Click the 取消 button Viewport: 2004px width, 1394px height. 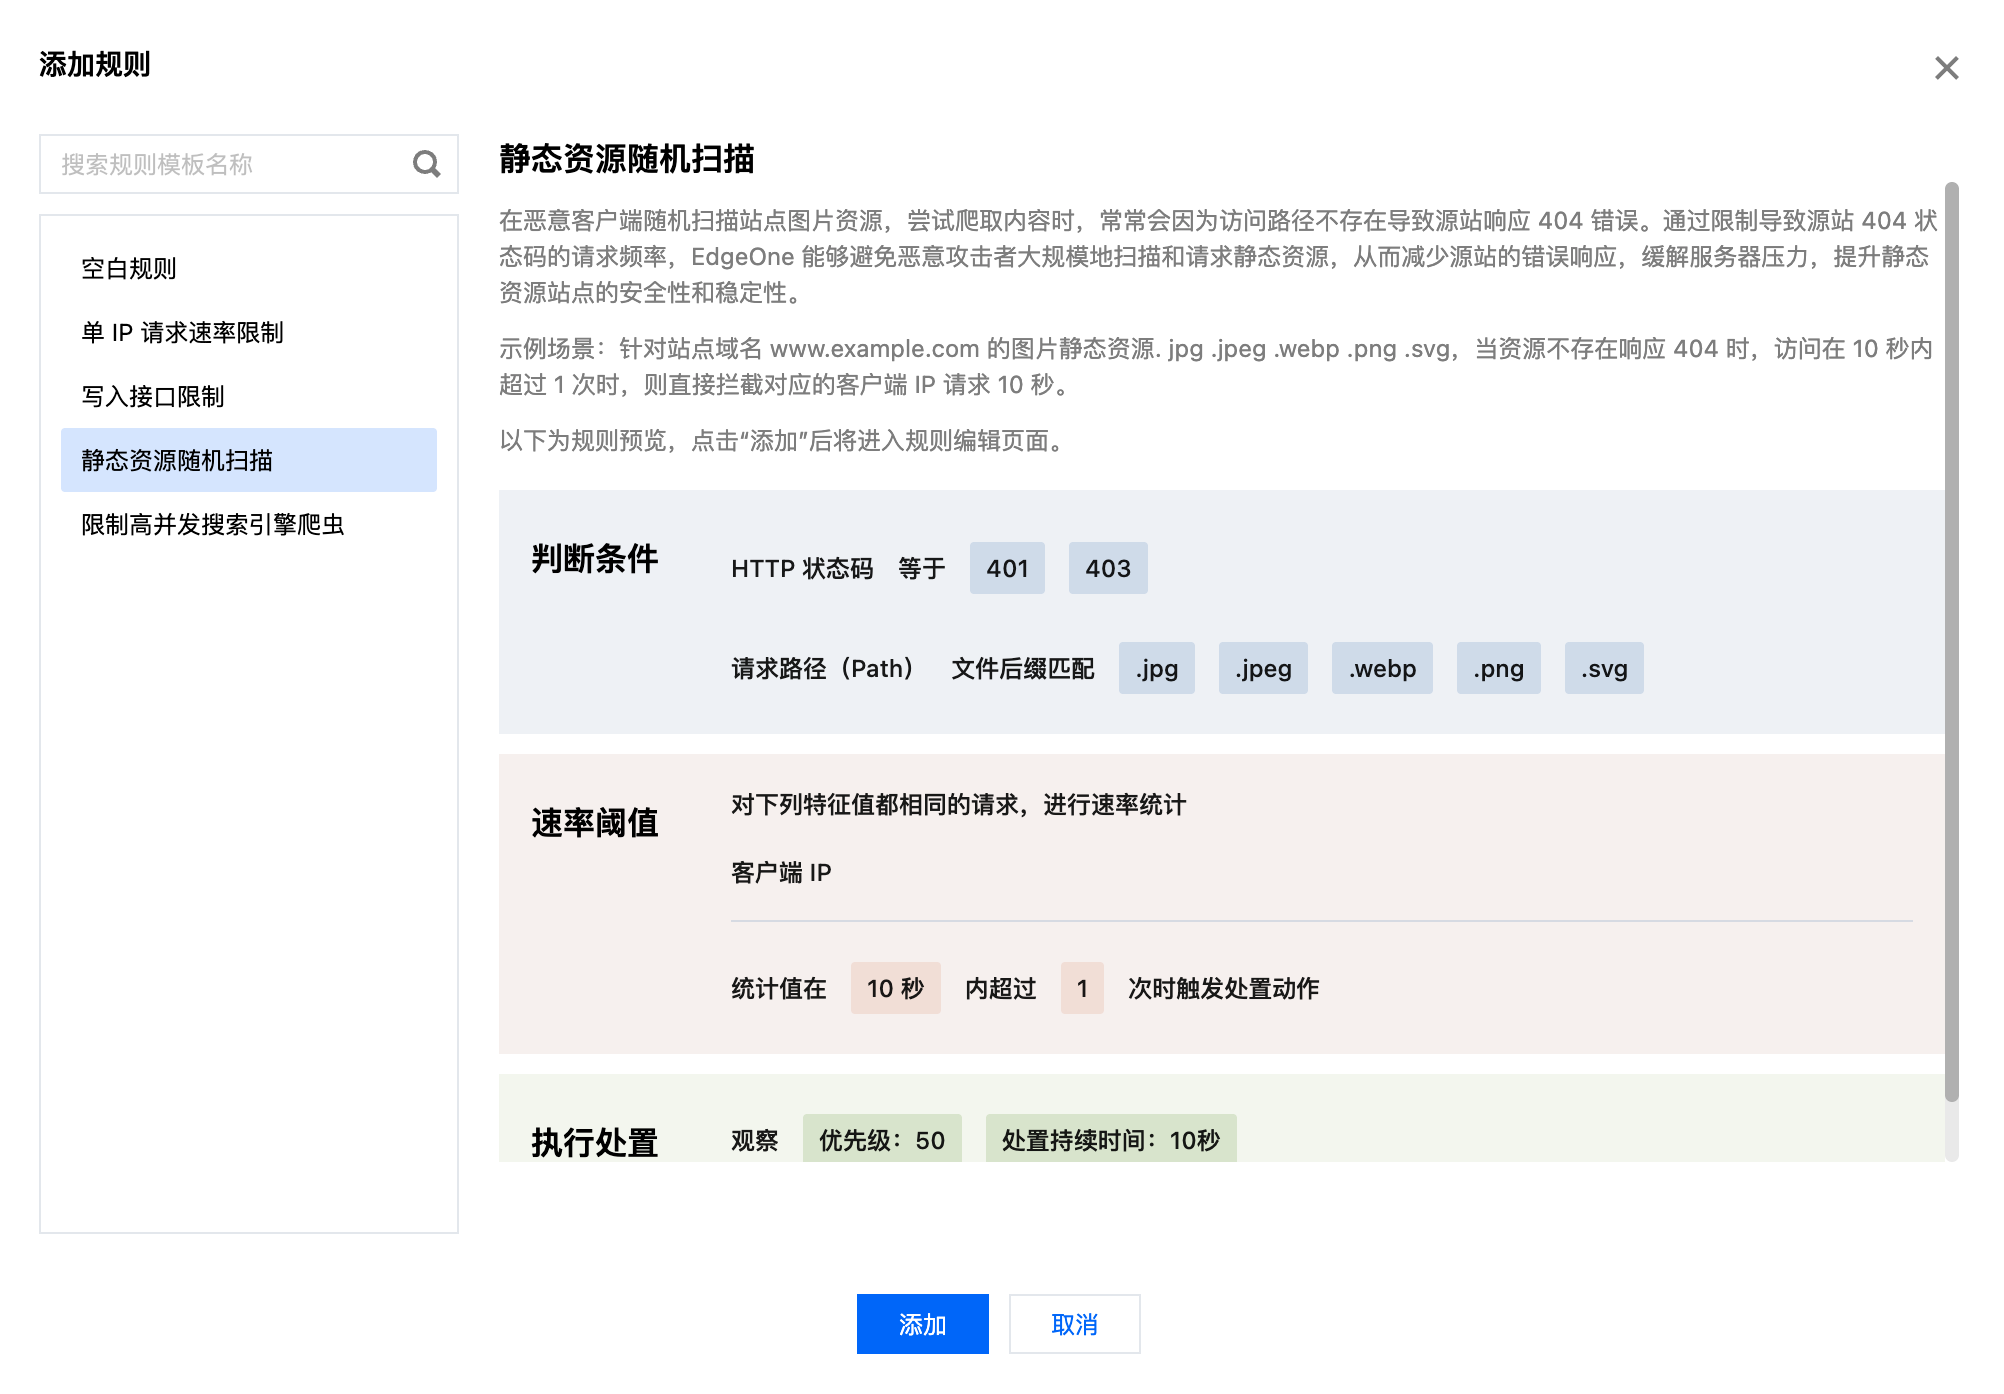click(1073, 1324)
